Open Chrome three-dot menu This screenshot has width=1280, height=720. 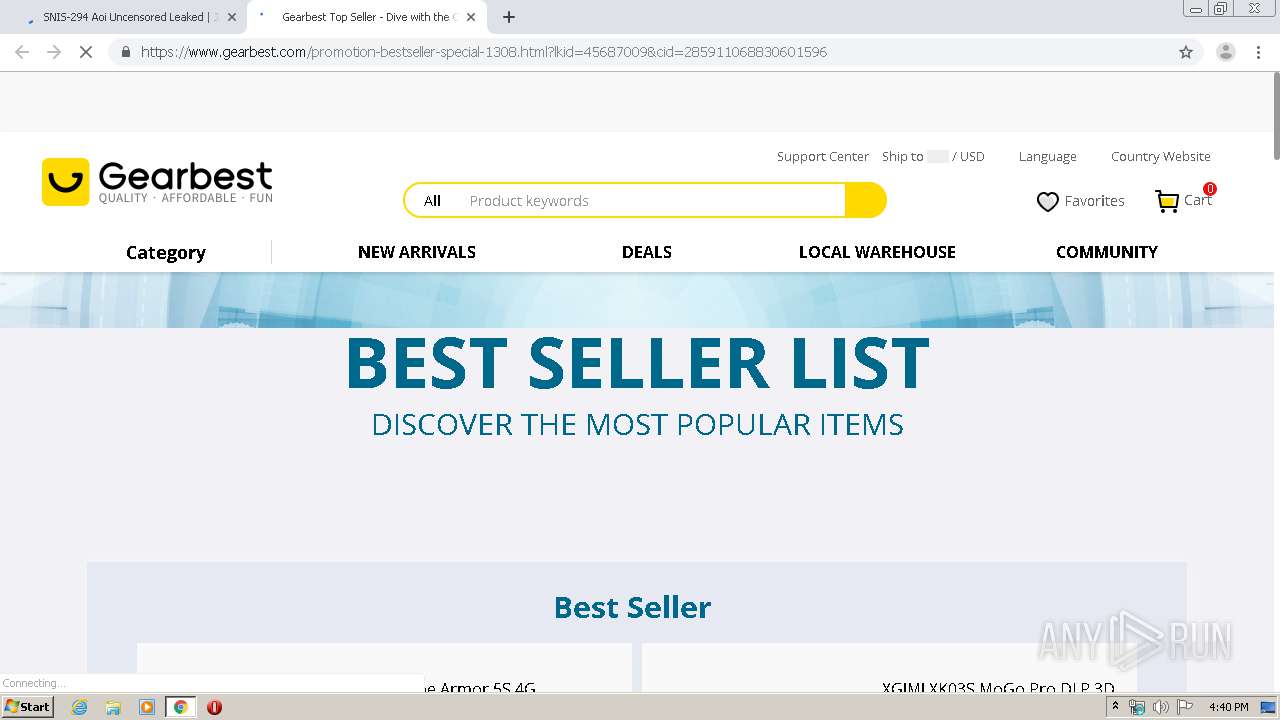pos(1258,52)
